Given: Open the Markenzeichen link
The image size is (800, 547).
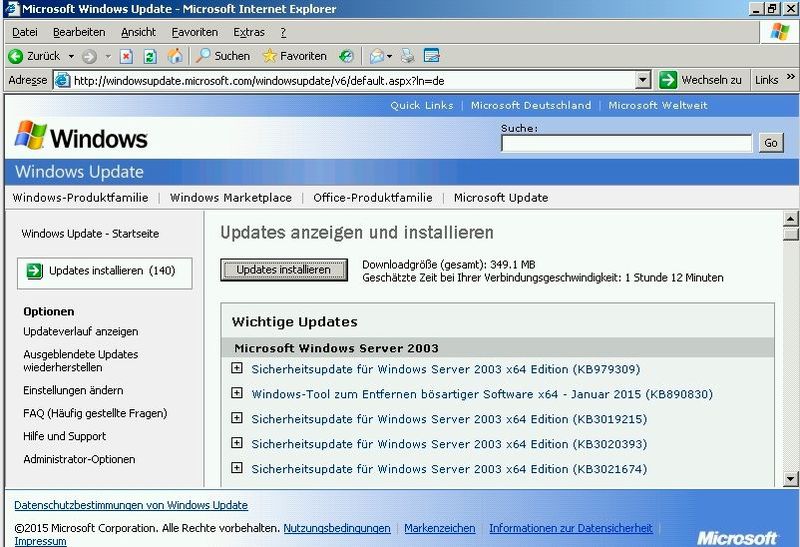Looking at the screenshot, I should click(440, 528).
